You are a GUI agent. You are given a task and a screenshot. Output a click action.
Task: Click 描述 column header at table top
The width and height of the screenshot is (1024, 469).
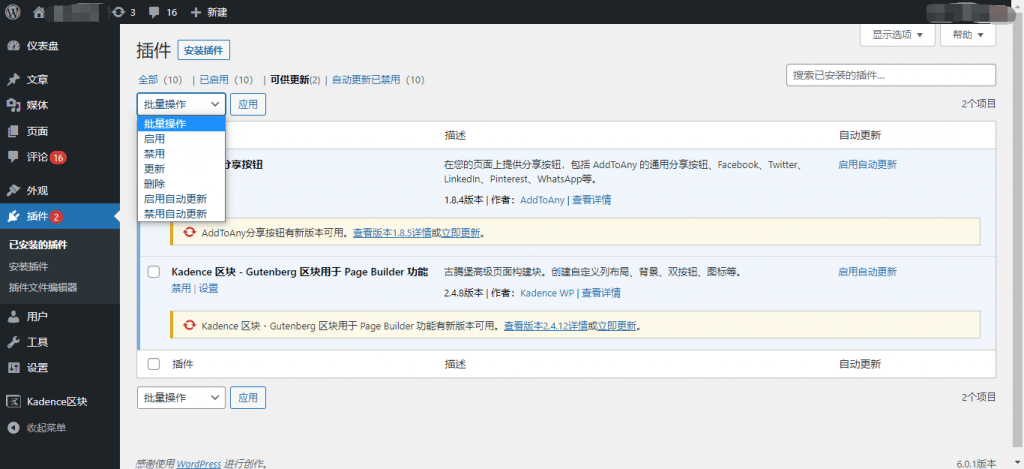click(455, 135)
